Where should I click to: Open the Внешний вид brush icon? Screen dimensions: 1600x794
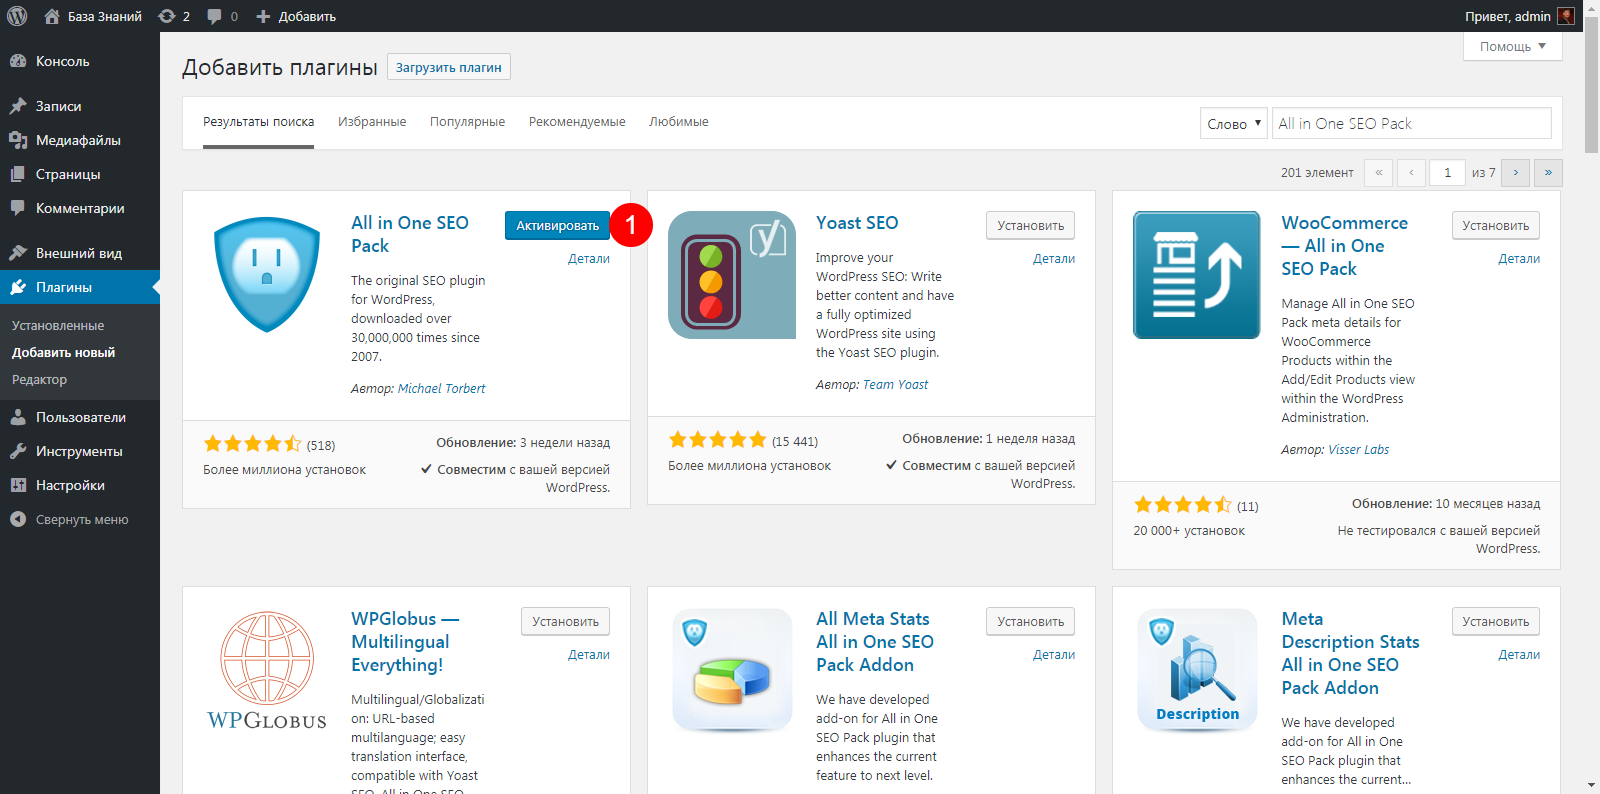coord(18,253)
